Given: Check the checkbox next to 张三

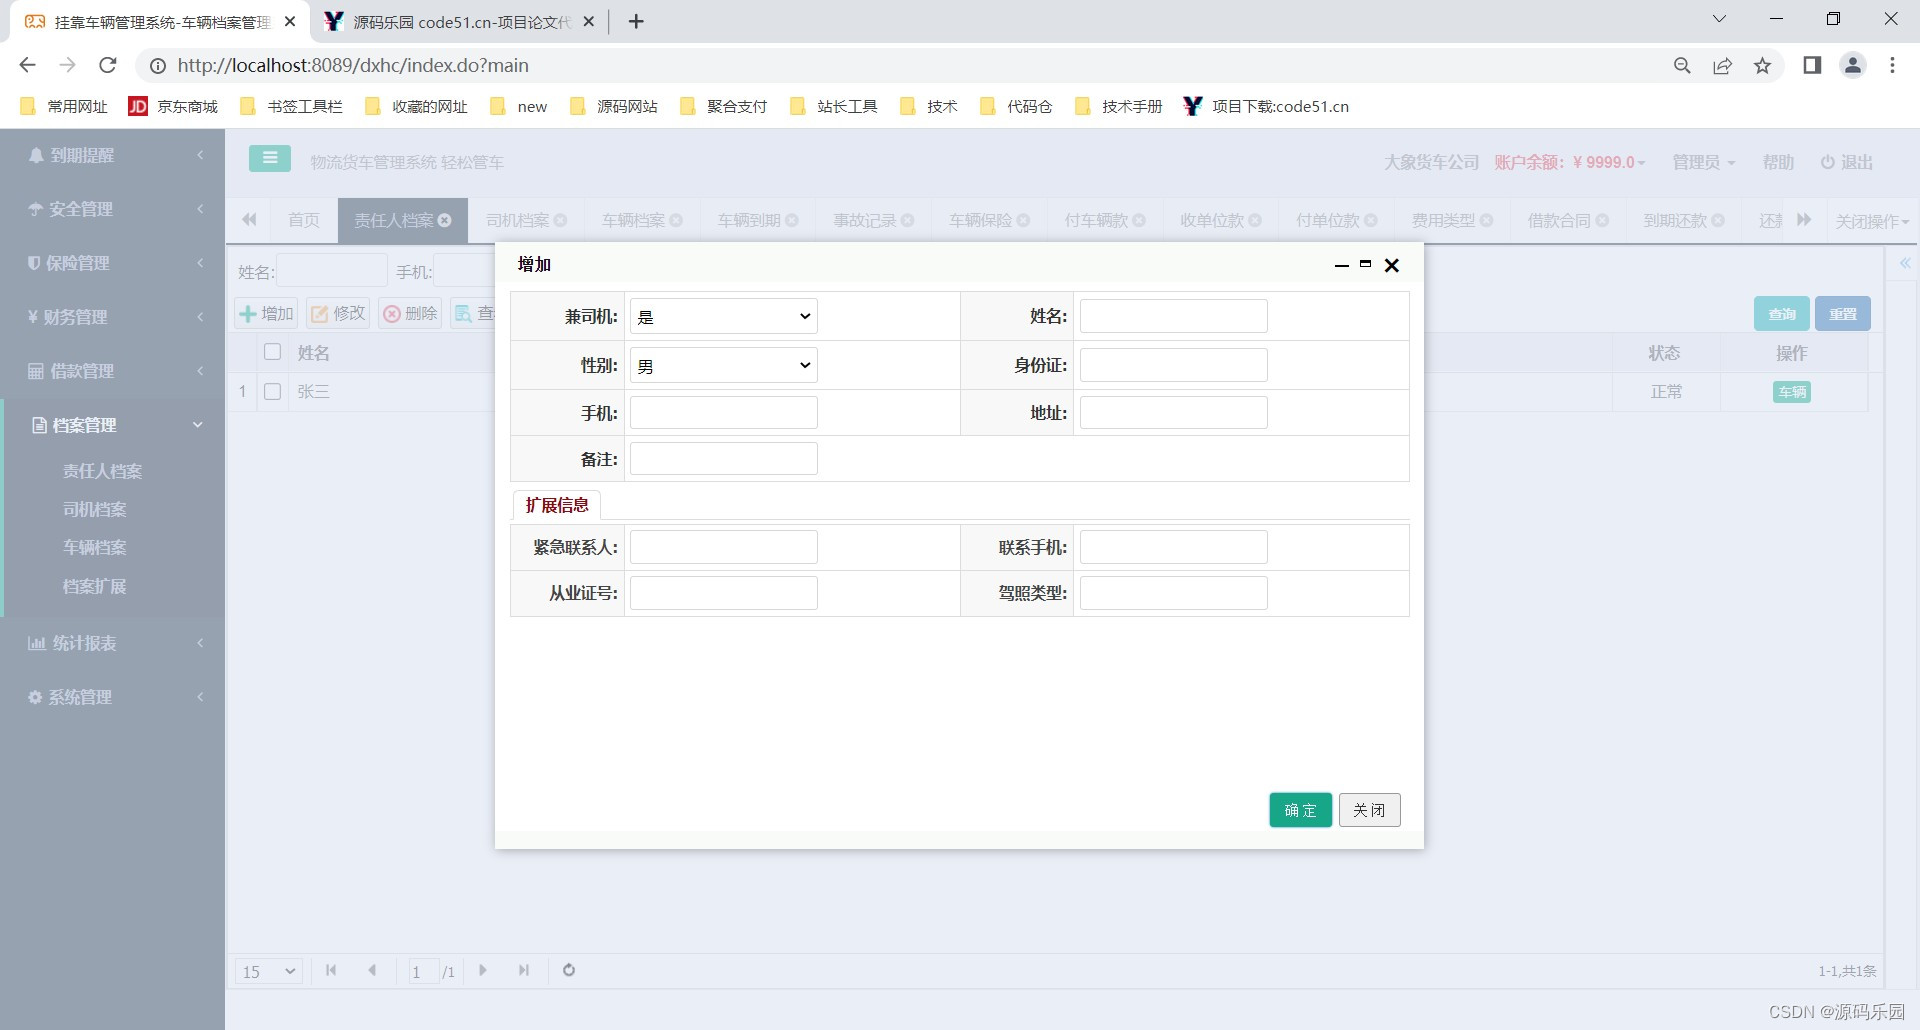Looking at the screenshot, I should (x=272, y=391).
